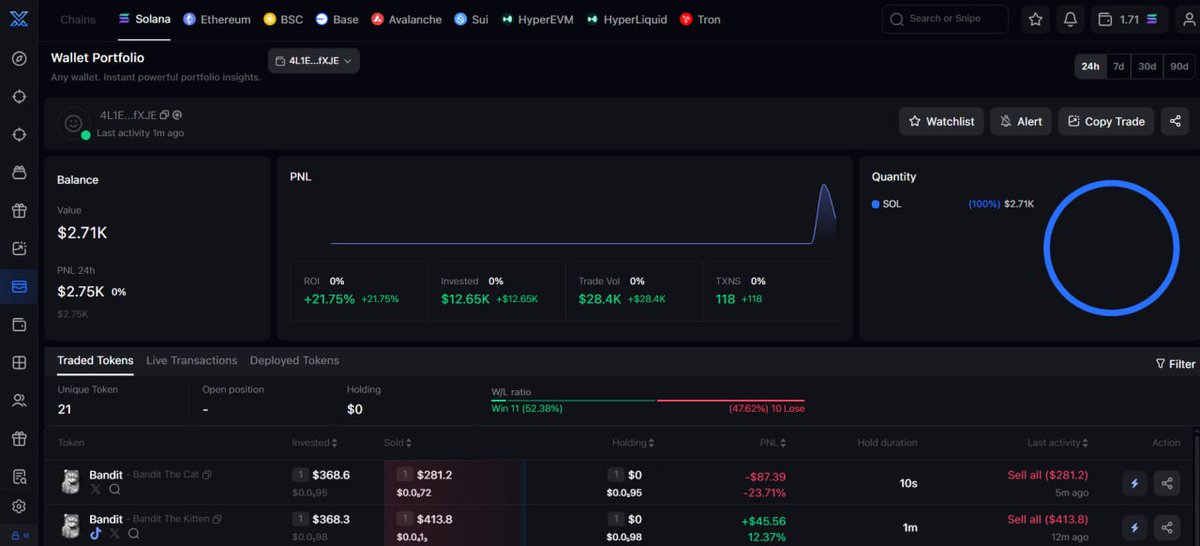Click the W/L ratio win-loss bar
1200x546 pixels.
point(648,400)
